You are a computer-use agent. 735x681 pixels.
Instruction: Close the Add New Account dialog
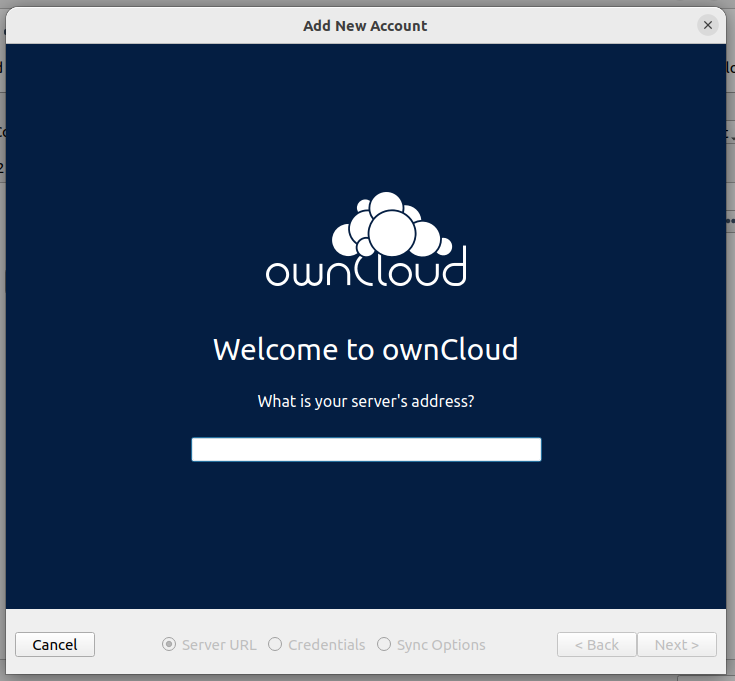click(x=708, y=25)
